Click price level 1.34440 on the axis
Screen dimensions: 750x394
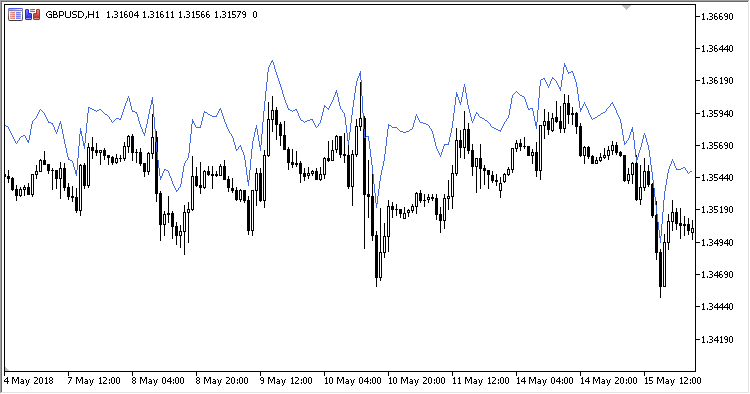coord(717,306)
